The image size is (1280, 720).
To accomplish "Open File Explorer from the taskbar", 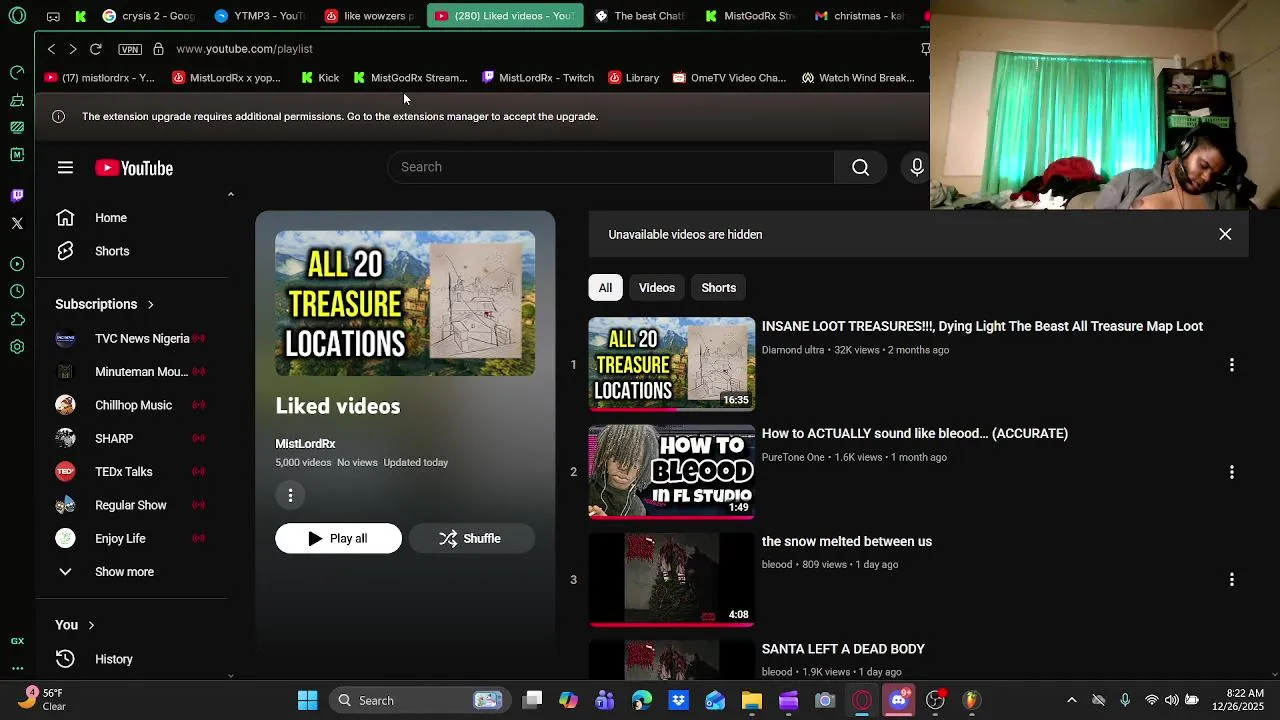I will click(x=751, y=700).
